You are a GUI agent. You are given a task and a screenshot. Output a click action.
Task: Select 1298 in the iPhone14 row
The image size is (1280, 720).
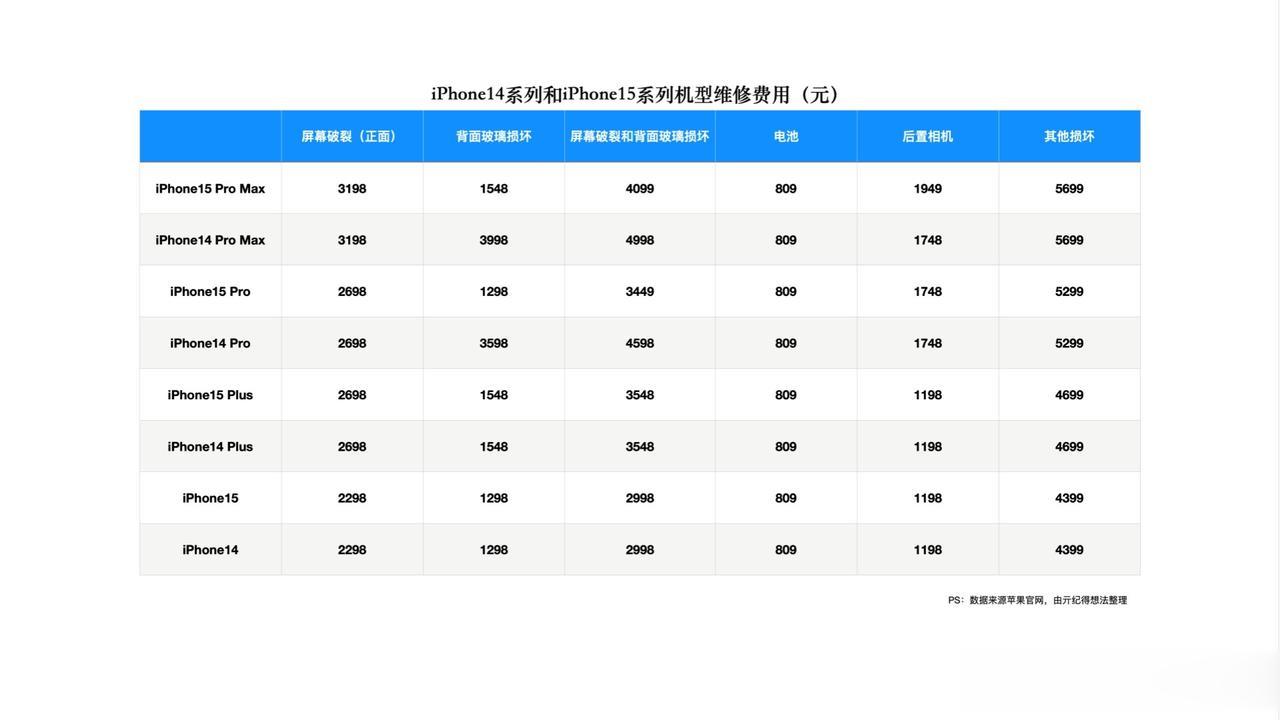point(494,550)
